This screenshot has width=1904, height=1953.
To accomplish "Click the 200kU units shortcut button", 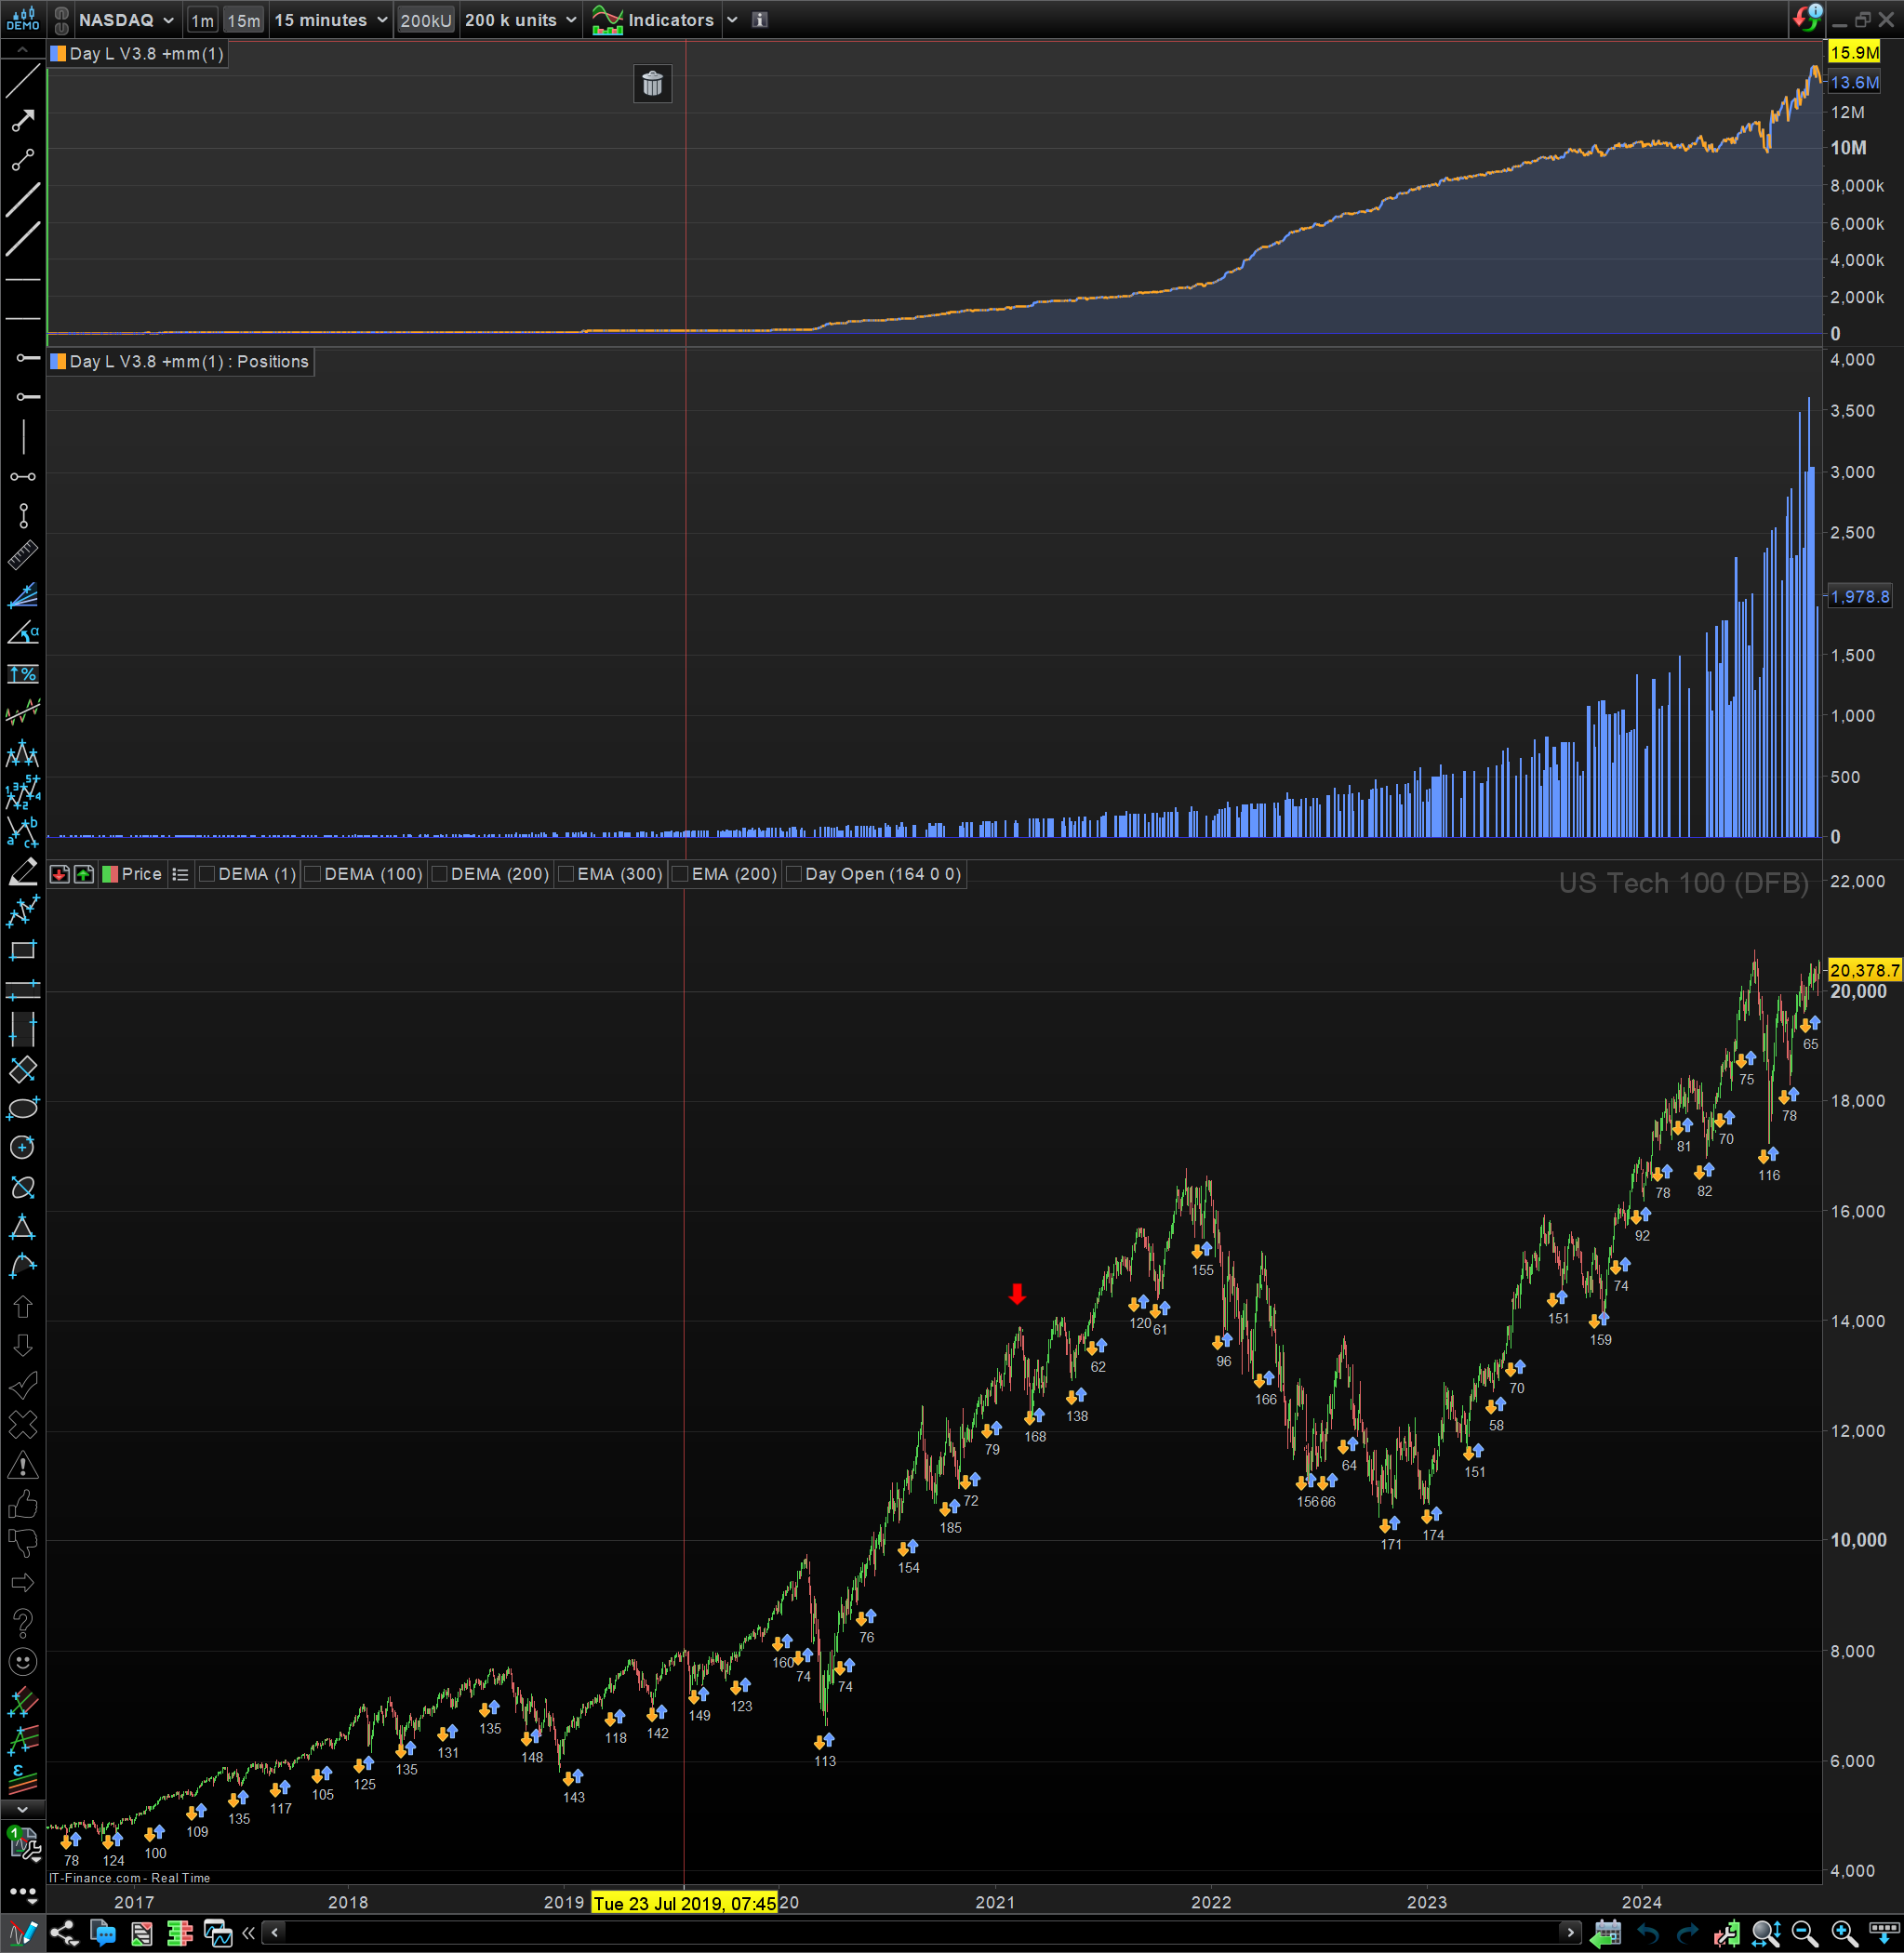I will click(425, 20).
